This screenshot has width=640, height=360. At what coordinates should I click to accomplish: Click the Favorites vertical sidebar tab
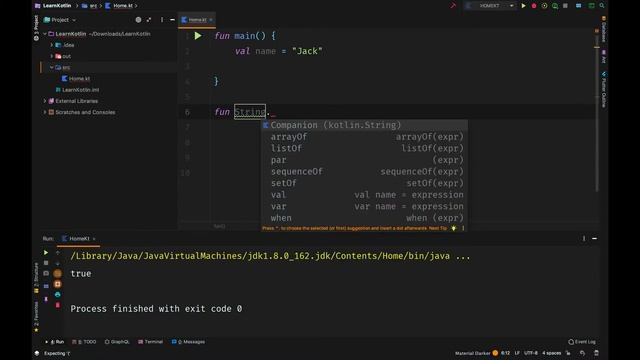pos(36,317)
